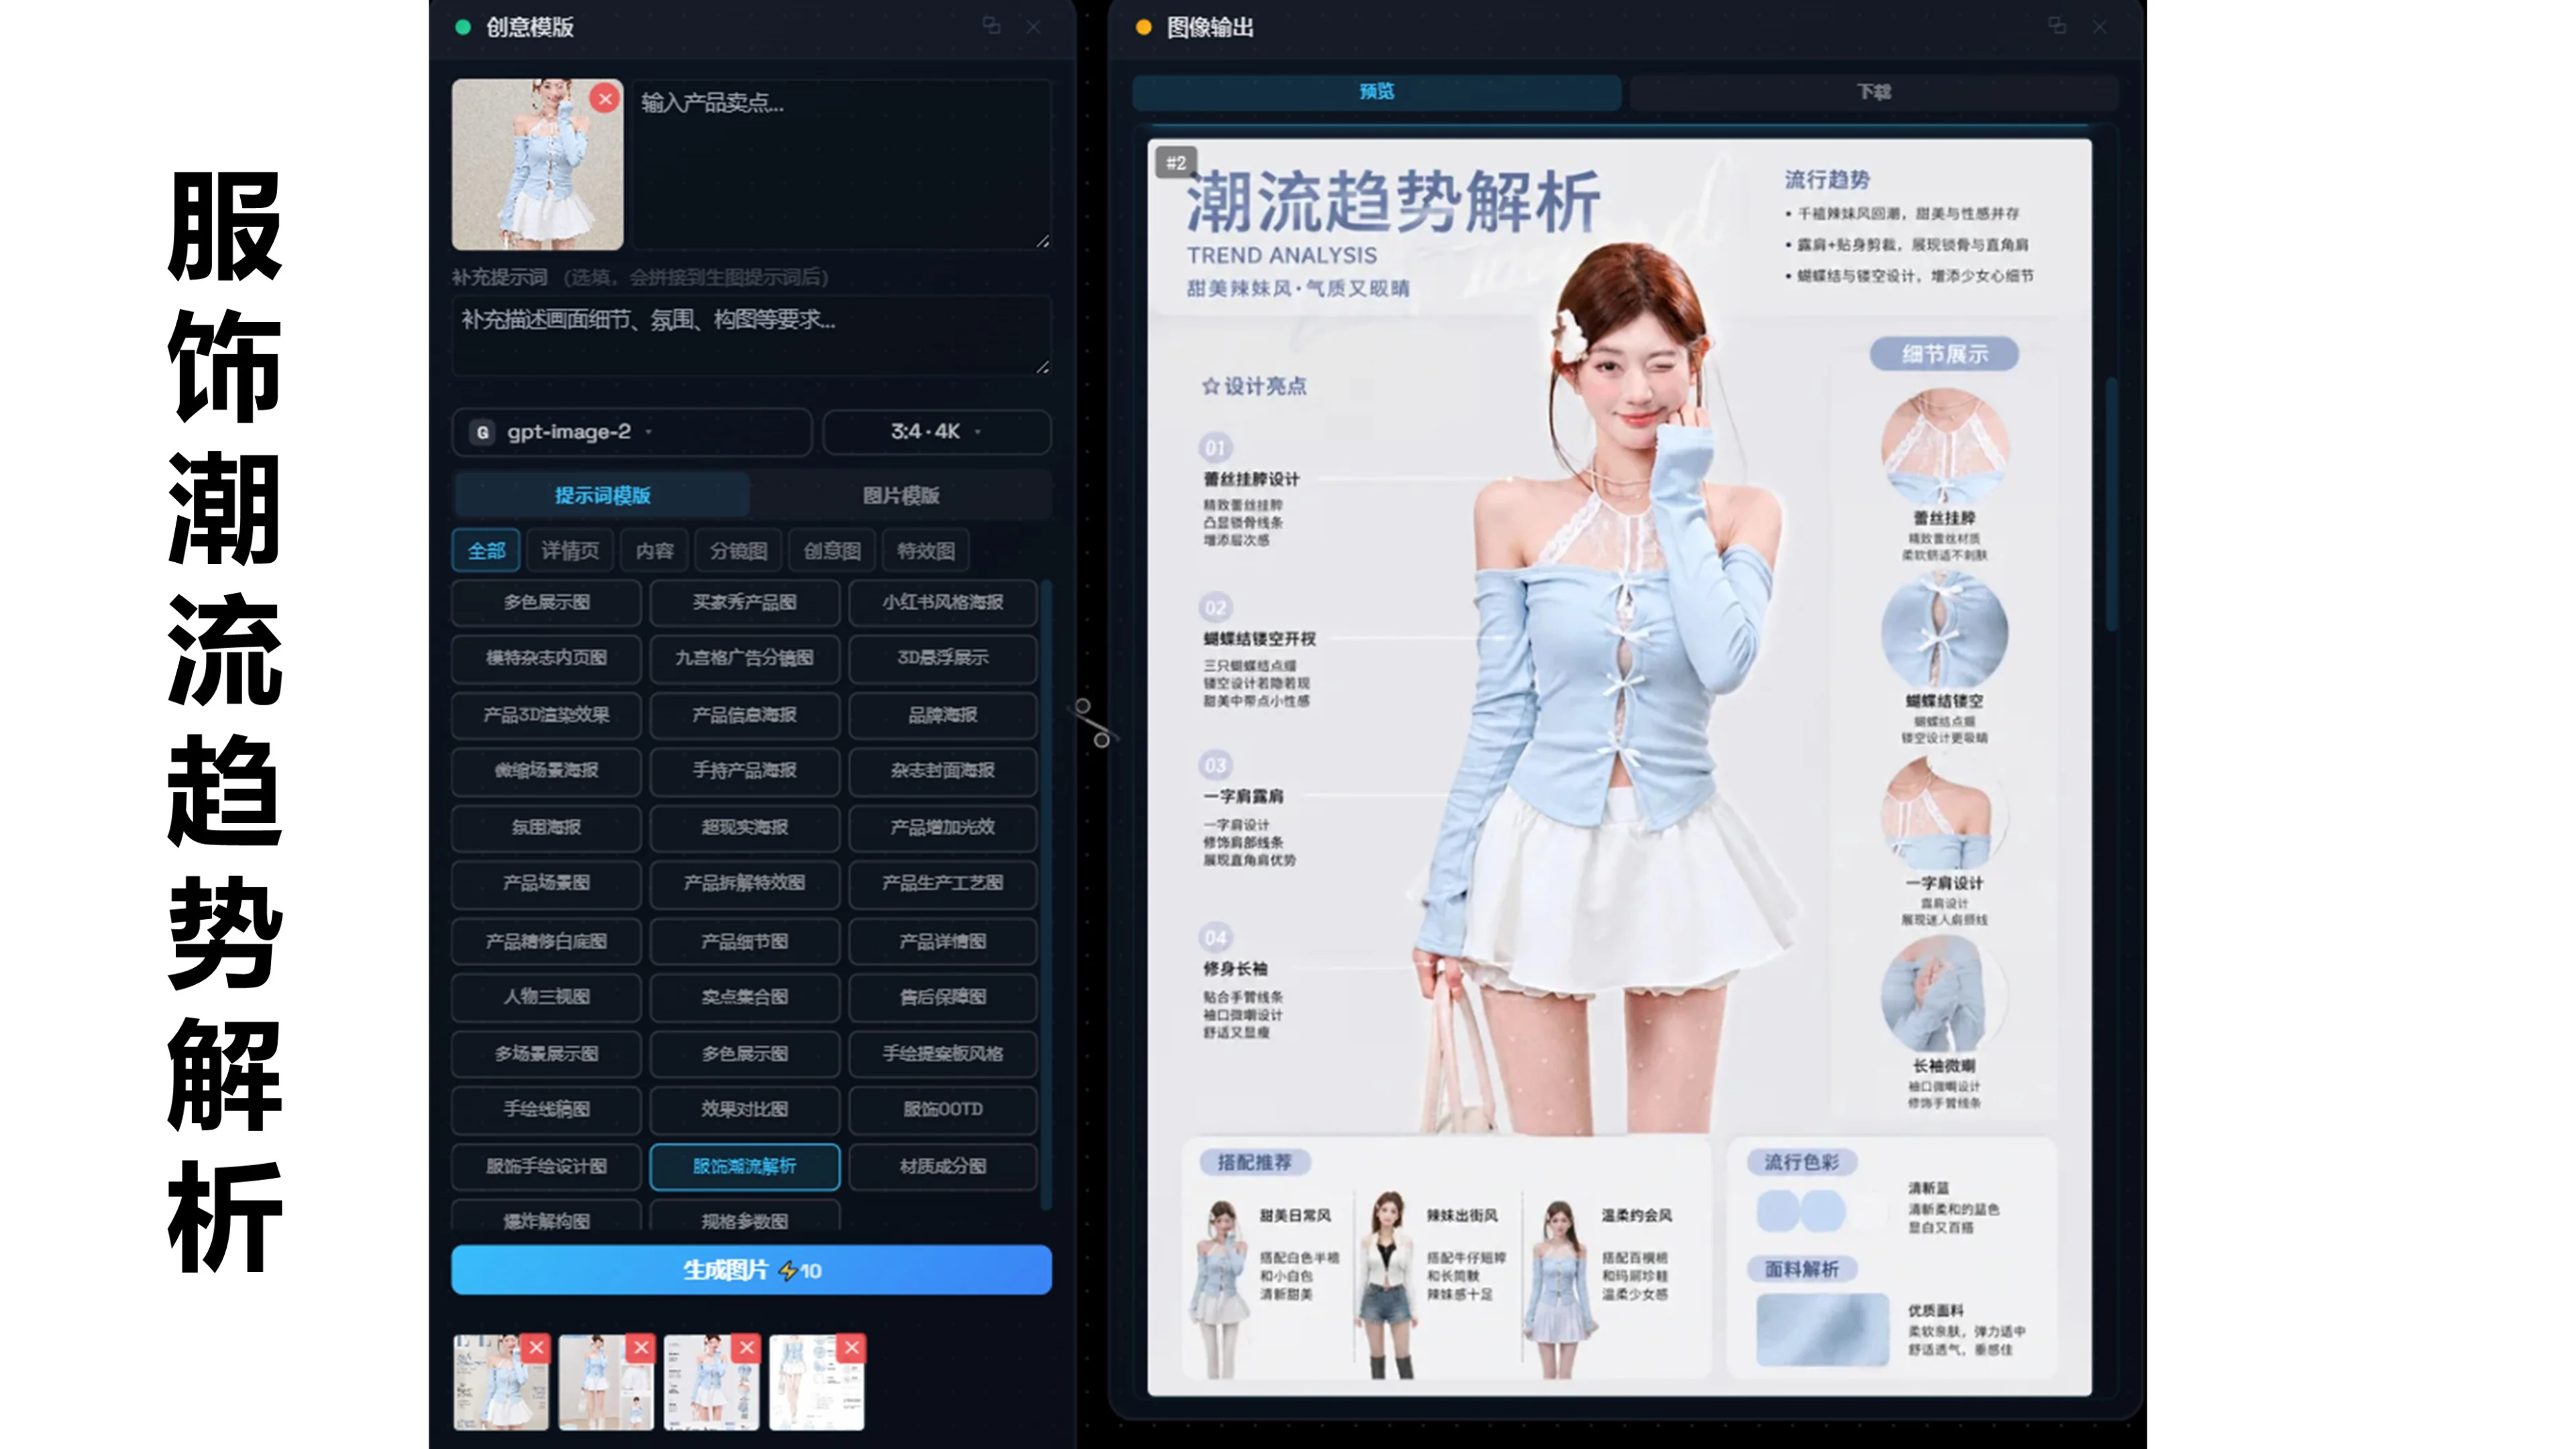Choose the 产品细节图 template
Viewport: 2576px width, 1449px height.
click(744, 941)
